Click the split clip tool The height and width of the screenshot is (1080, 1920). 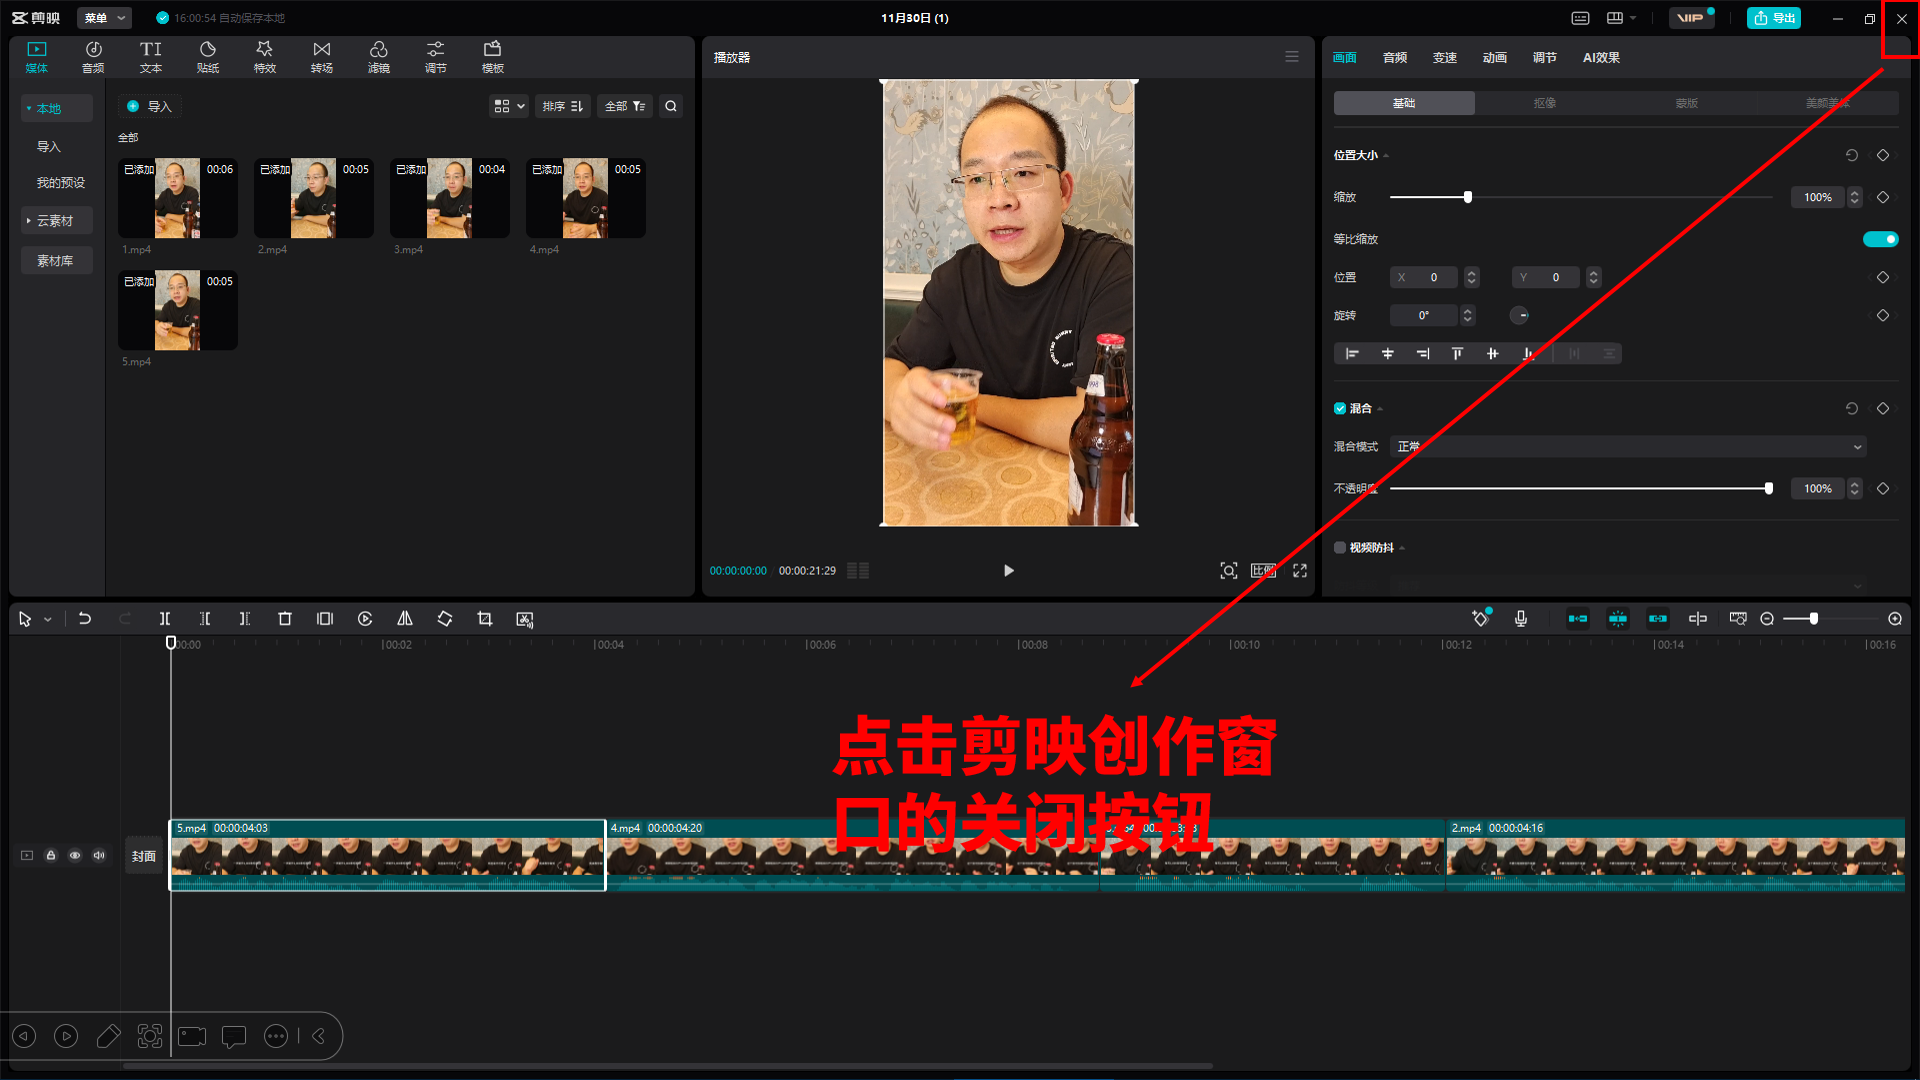(x=165, y=619)
